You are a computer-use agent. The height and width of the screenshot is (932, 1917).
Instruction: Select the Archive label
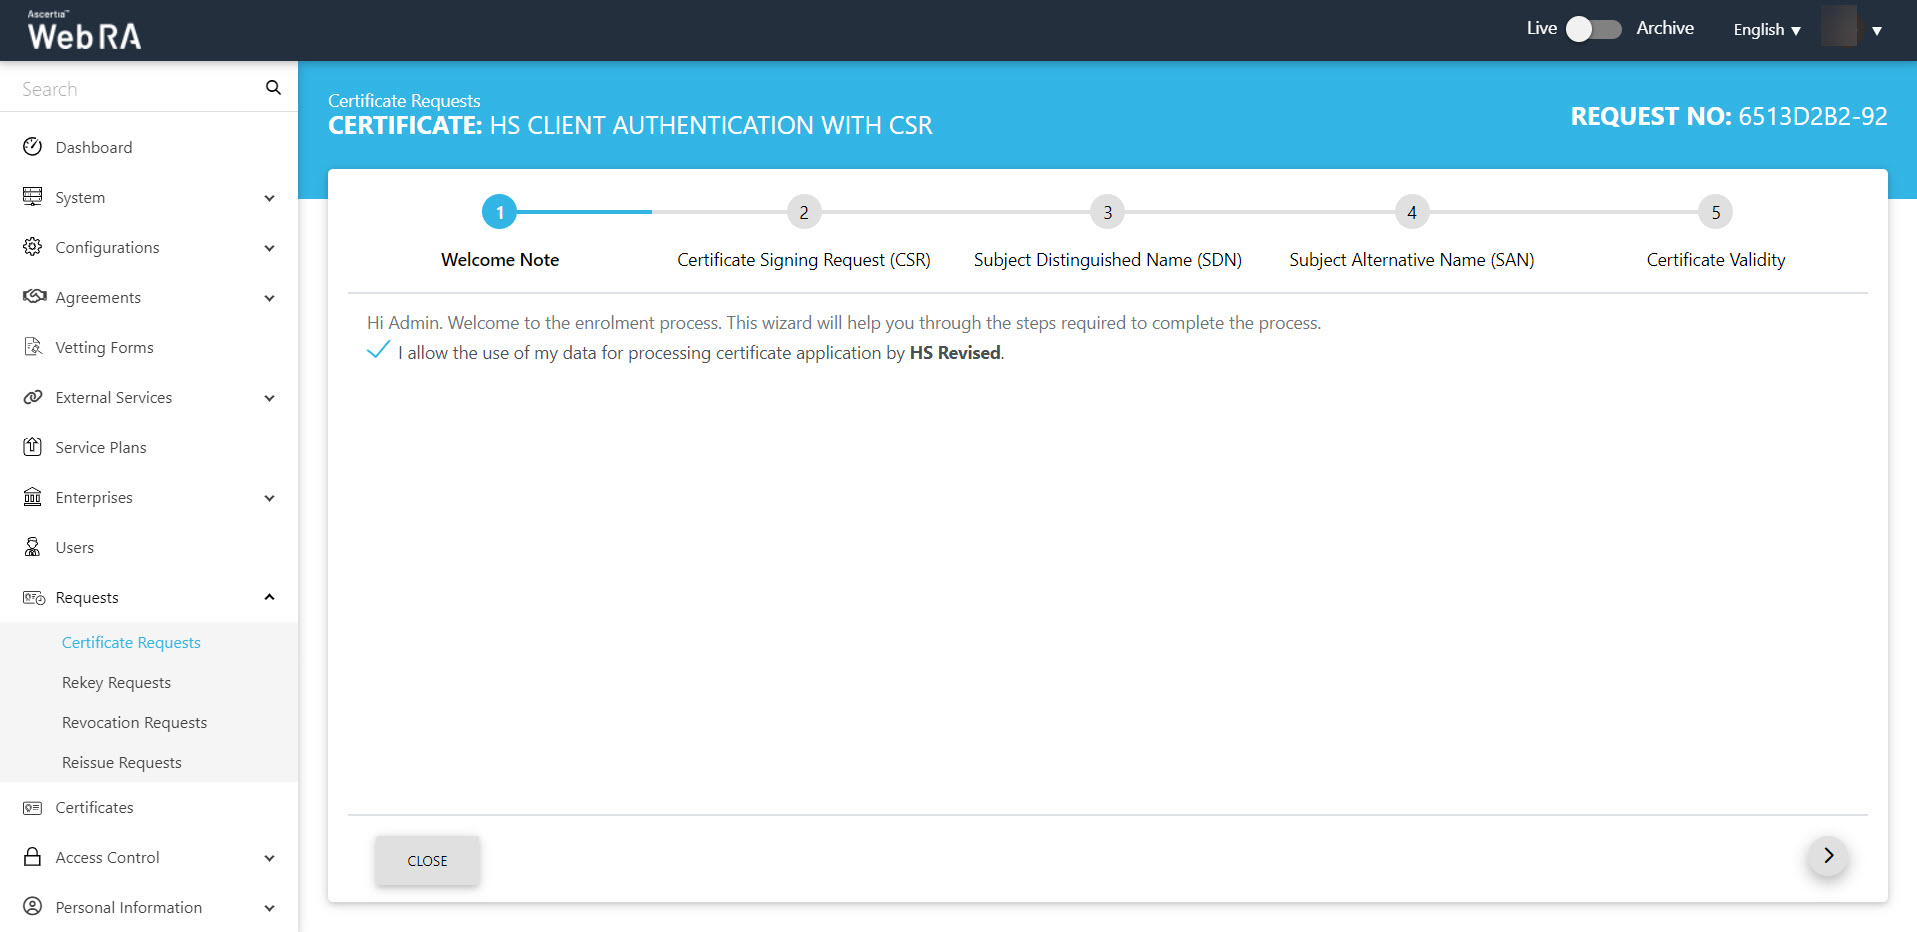pyautogui.click(x=1665, y=28)
